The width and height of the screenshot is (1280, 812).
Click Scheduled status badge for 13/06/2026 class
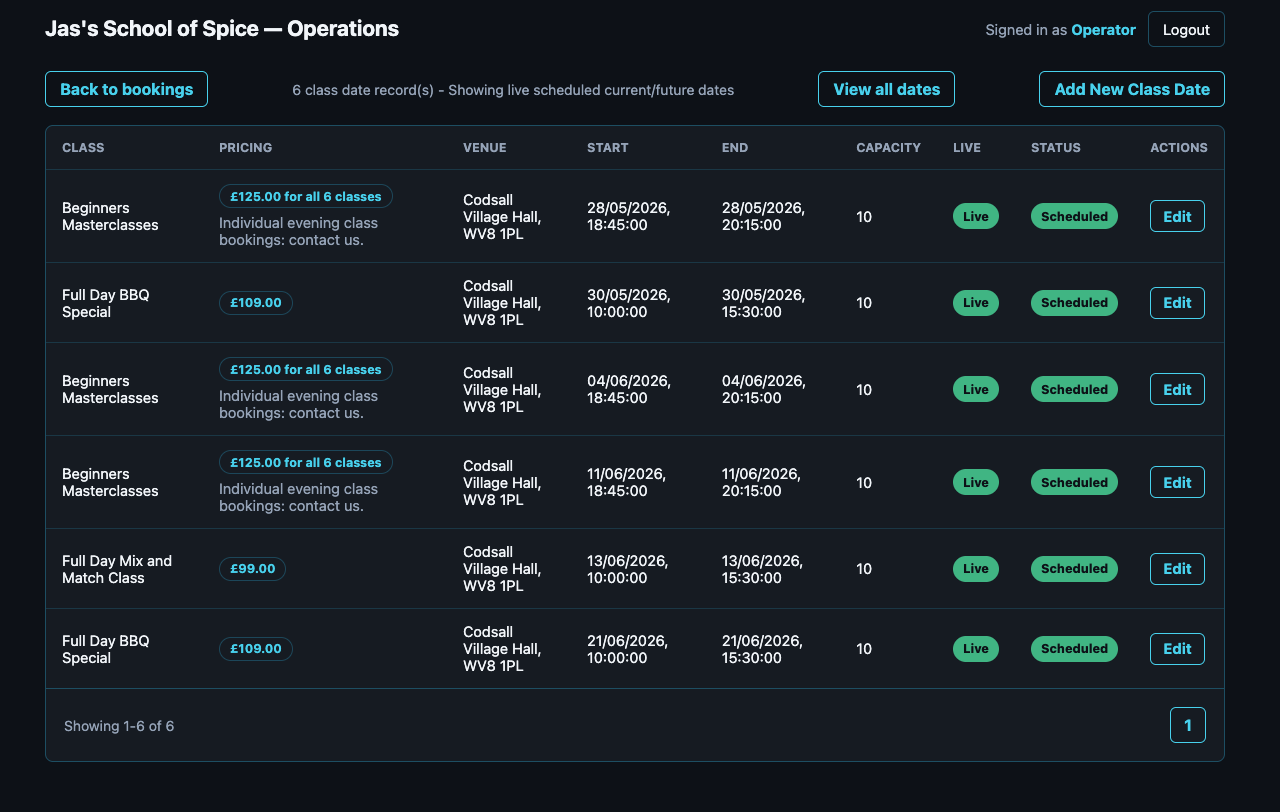point(1074,569)
